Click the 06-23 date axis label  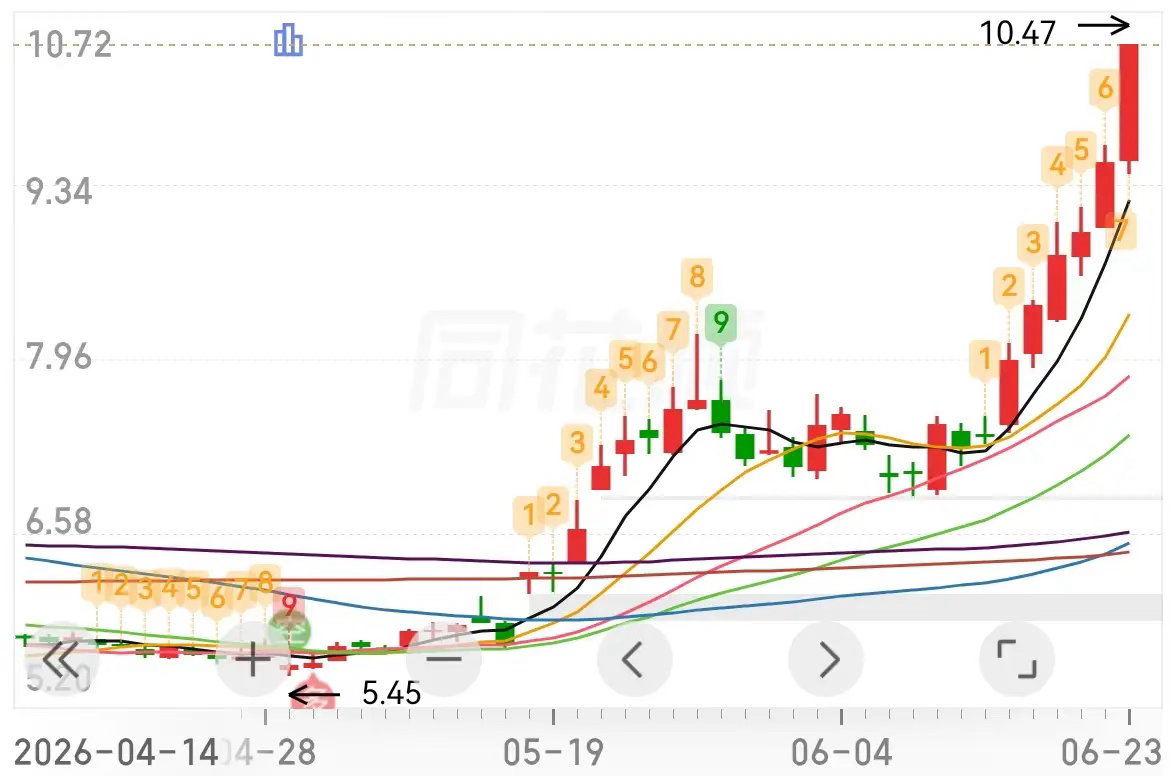click(1112, 752)
